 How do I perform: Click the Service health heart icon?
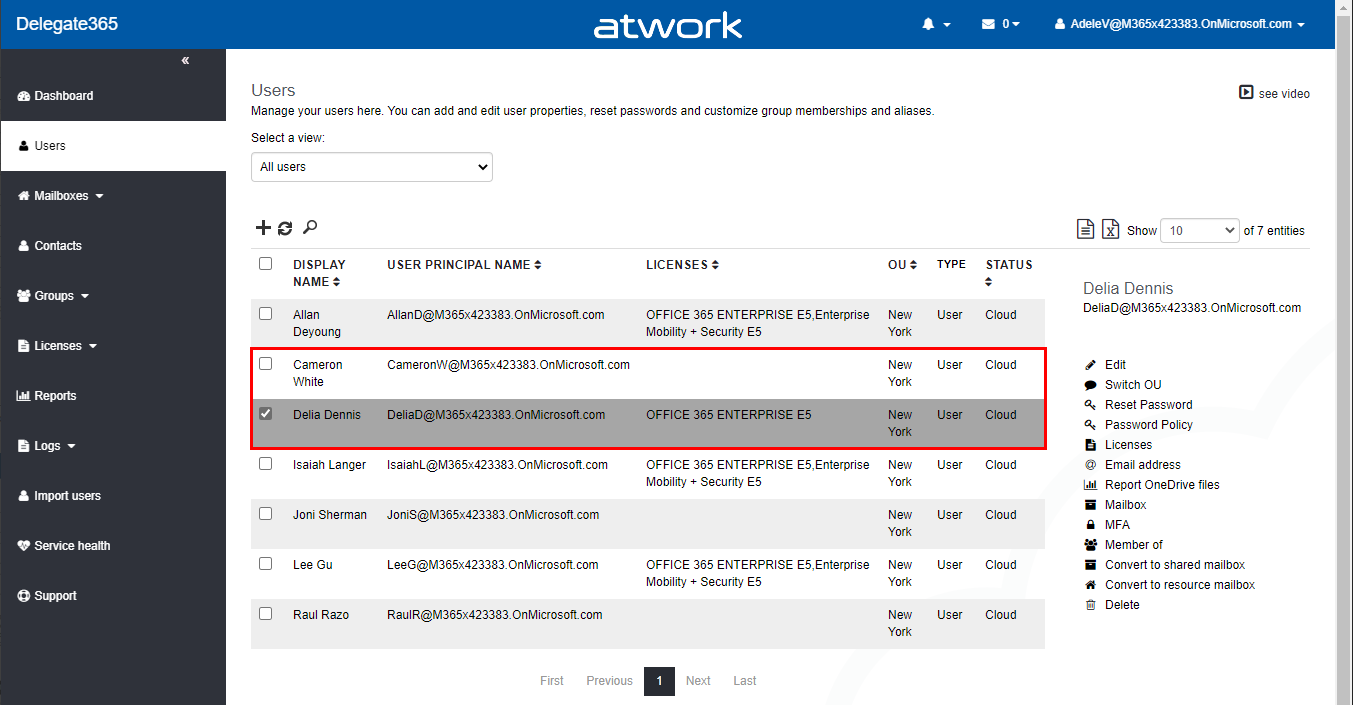point(24,546)
